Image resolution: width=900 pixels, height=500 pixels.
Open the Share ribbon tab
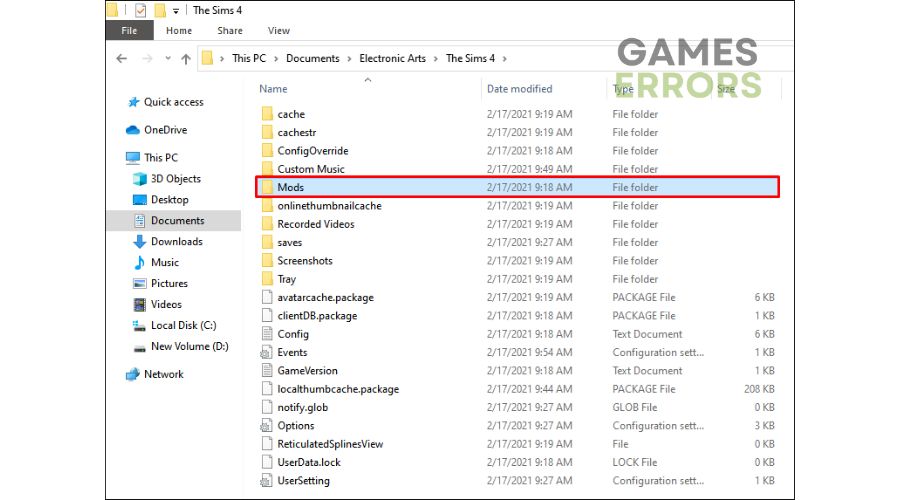pyautogui.click(x=230, y=31)
